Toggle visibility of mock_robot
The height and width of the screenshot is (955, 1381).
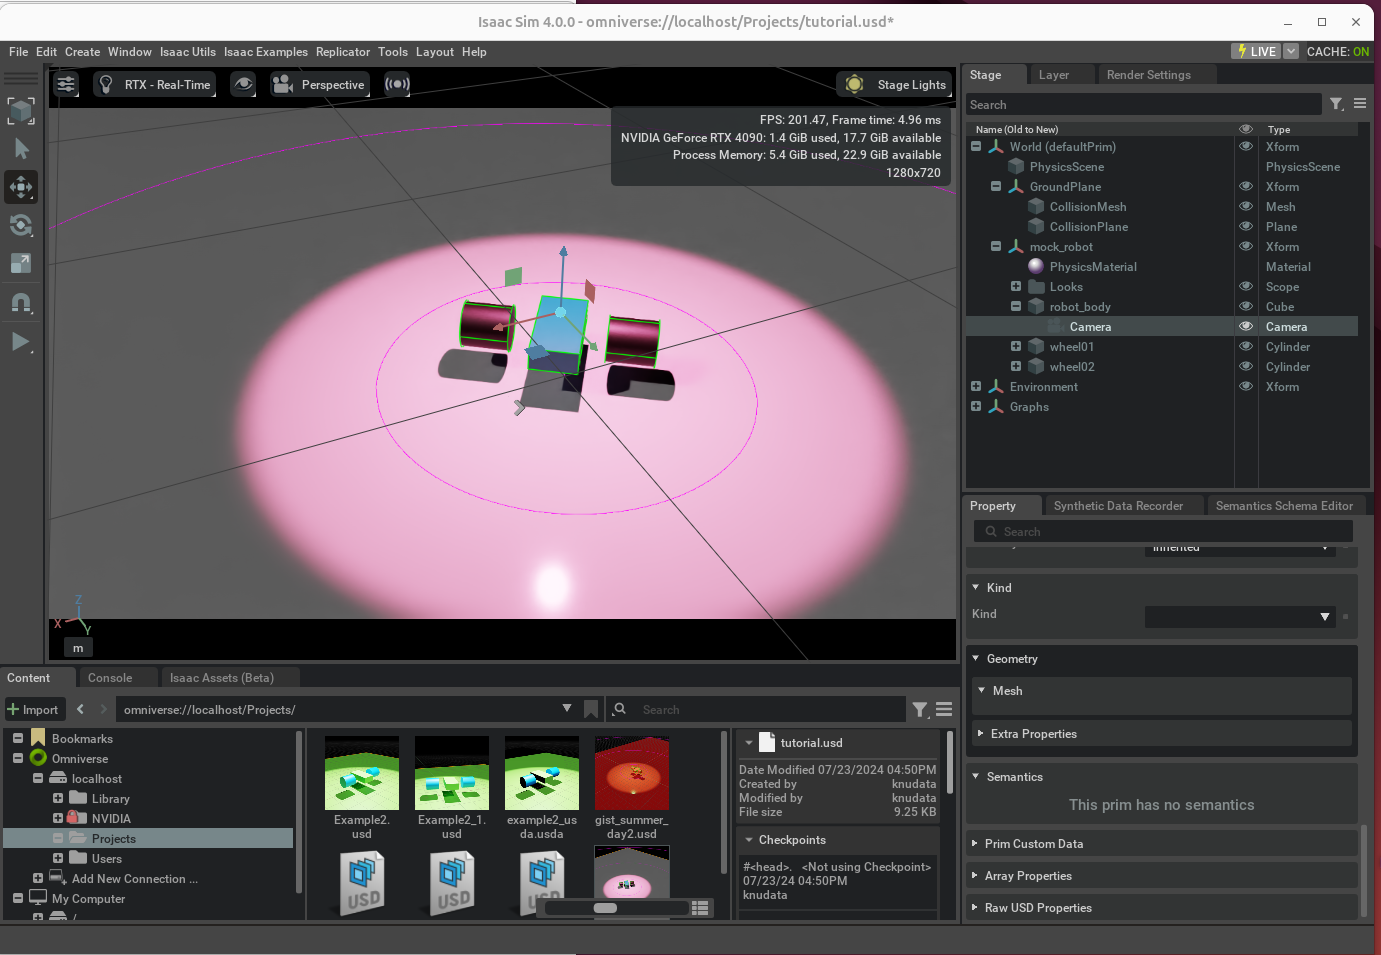pyautogui.click(x=1246, y=246)
